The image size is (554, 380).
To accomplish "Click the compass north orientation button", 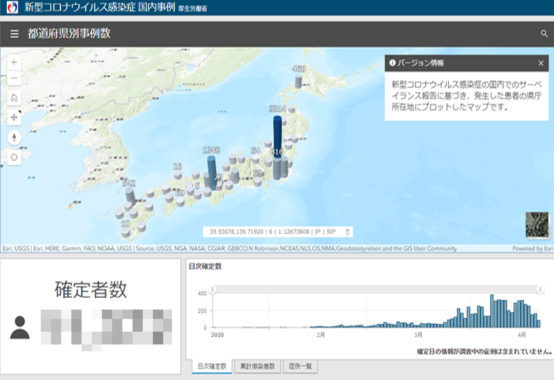I will coord(14,137).
